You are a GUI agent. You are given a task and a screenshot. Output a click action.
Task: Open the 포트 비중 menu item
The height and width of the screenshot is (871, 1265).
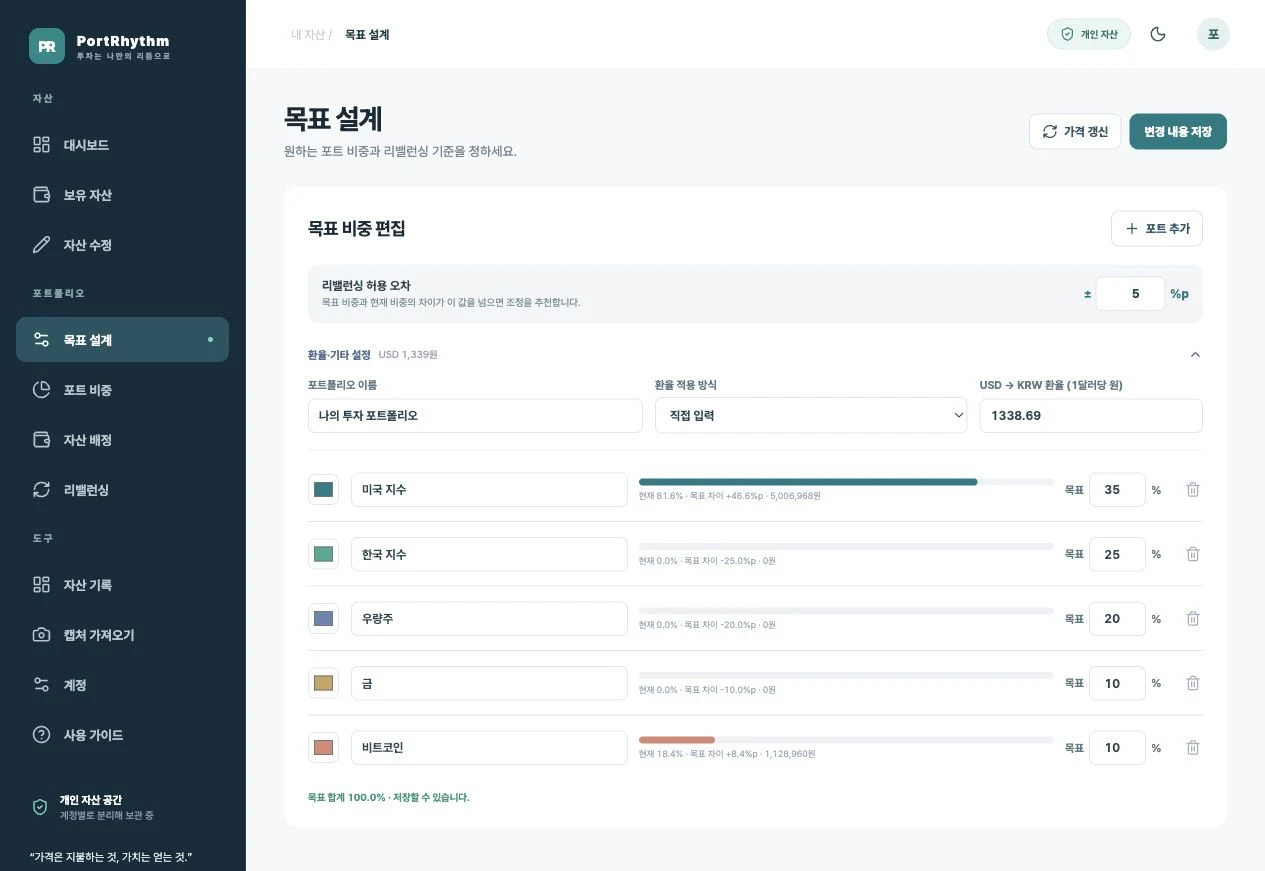122,390
